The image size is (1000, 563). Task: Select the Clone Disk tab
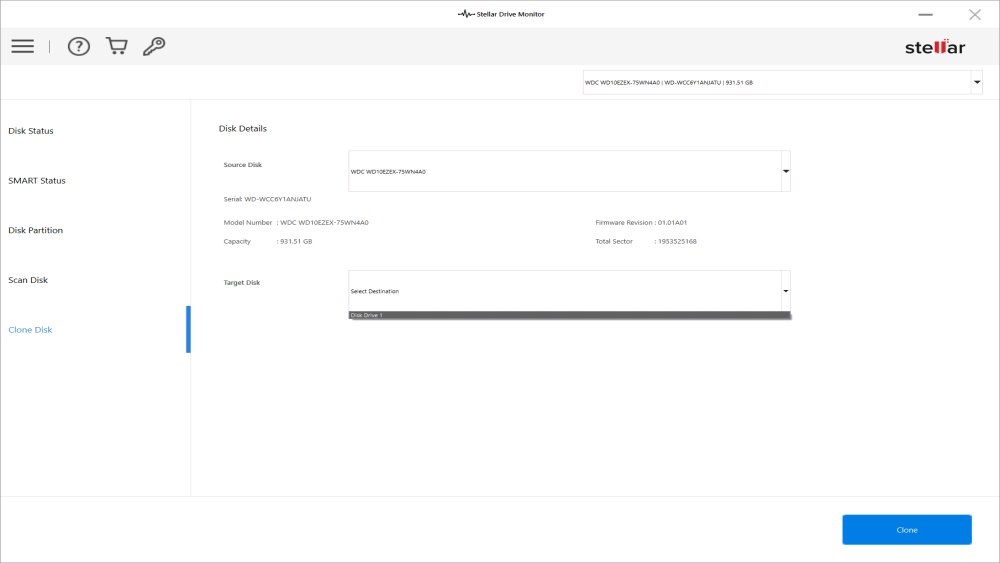(30, 330)
